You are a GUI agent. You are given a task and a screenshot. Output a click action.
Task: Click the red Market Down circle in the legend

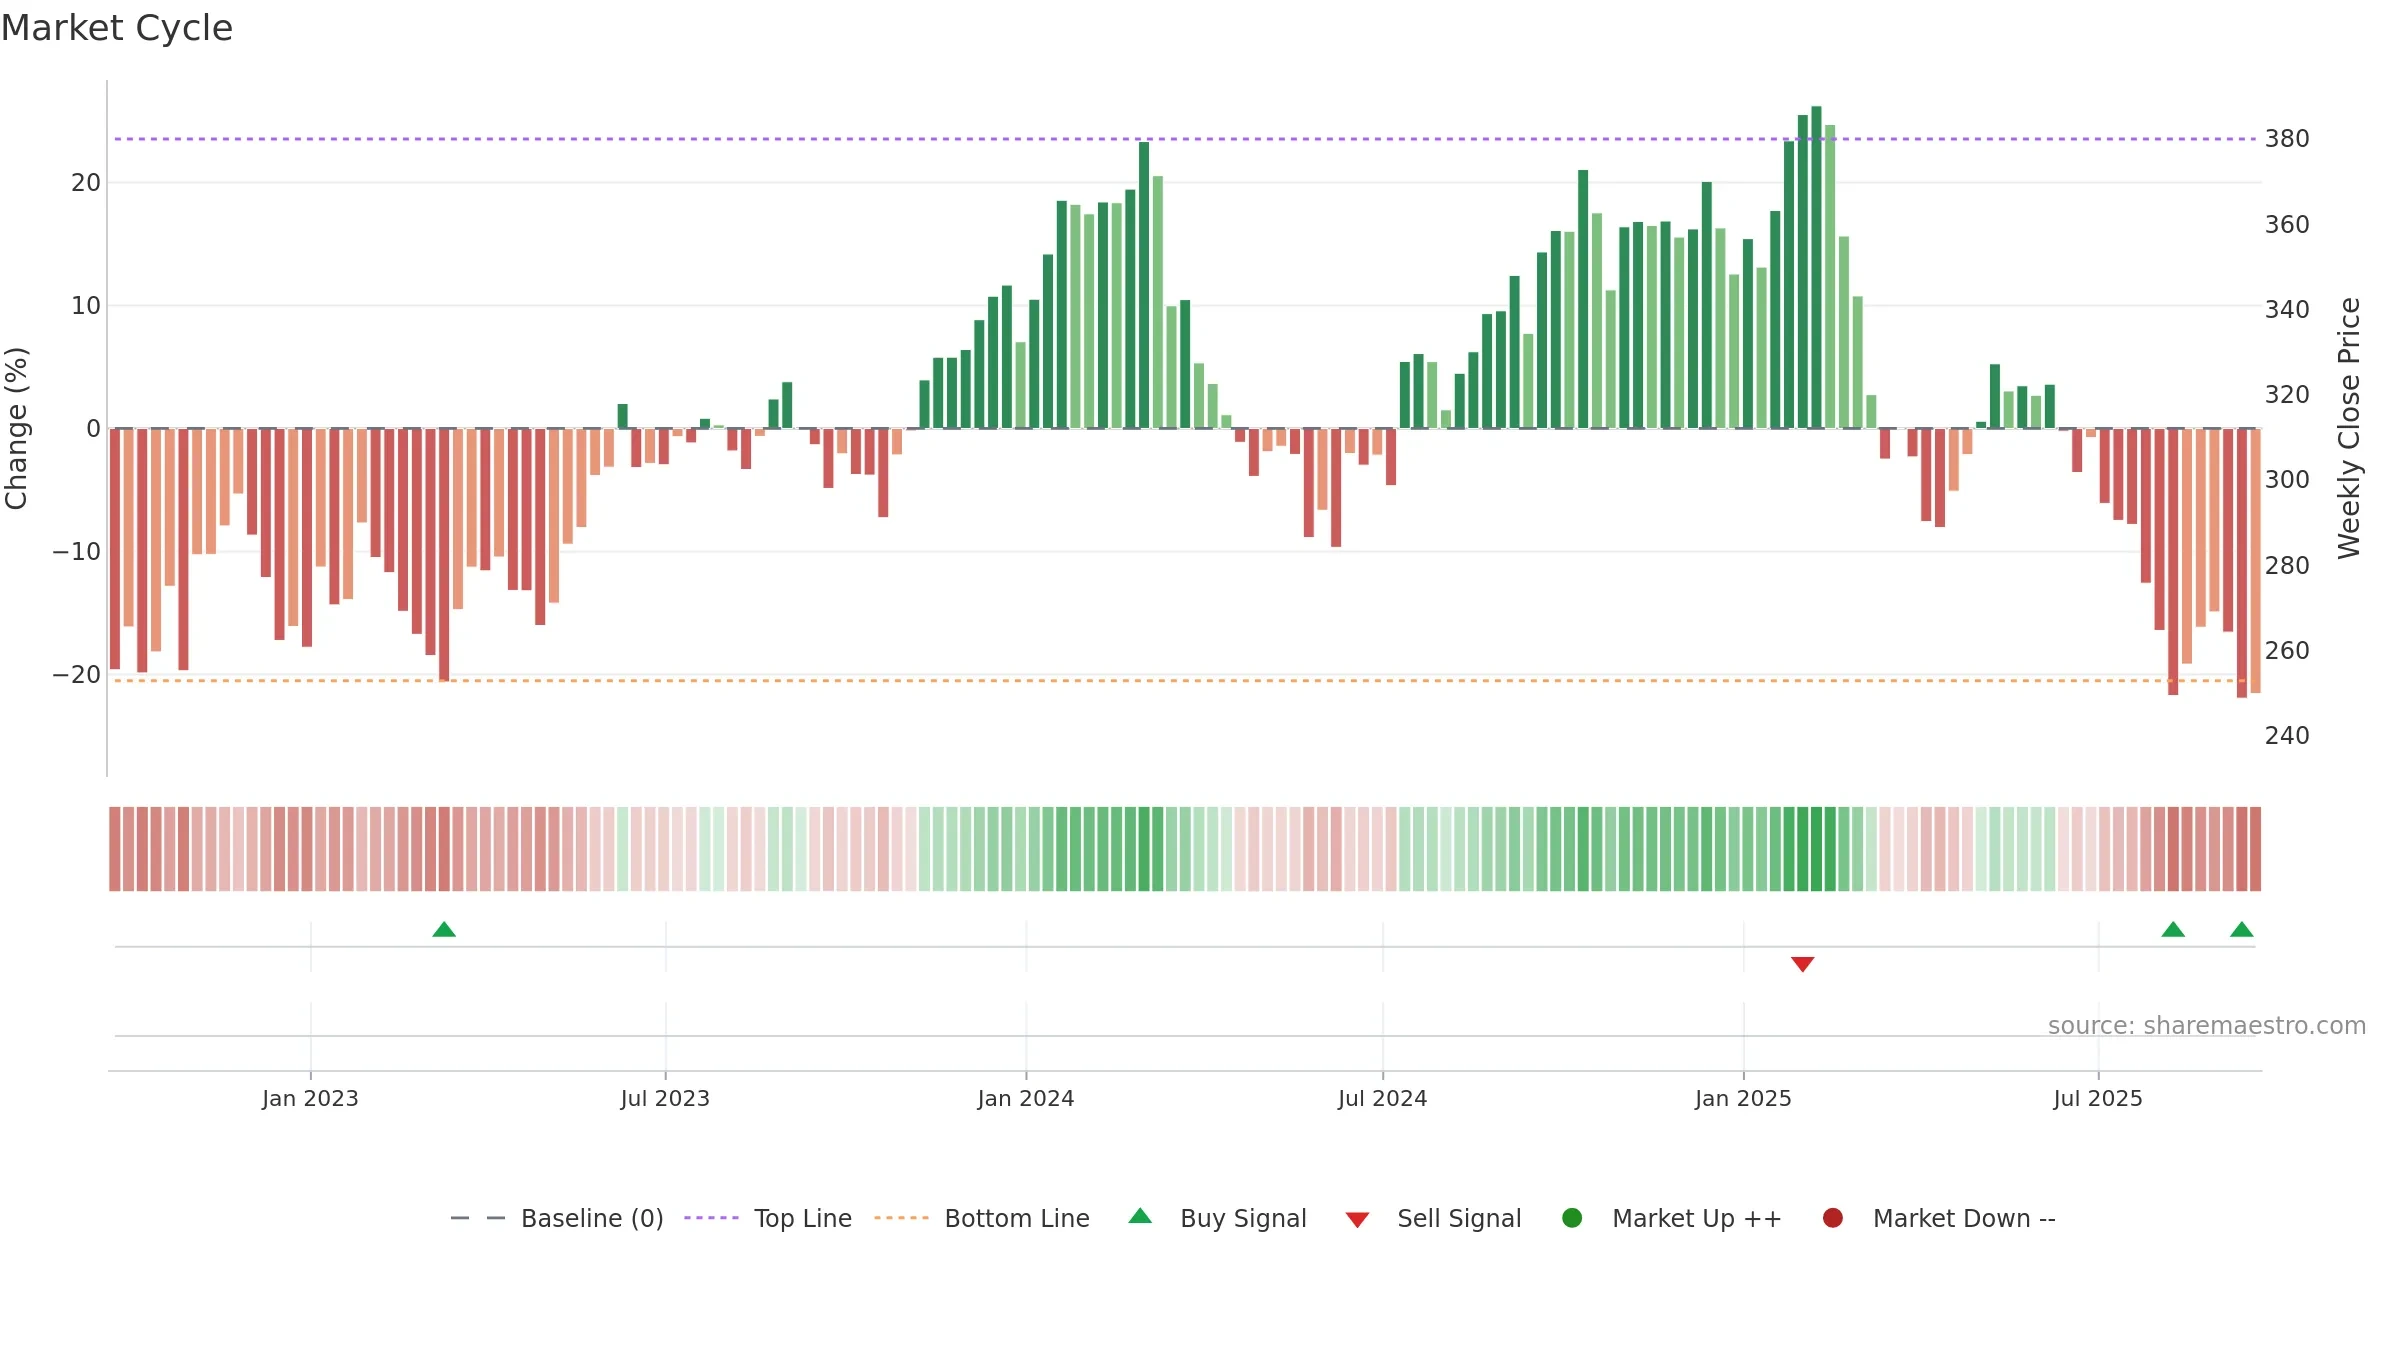click(x=1833, y=1218)
